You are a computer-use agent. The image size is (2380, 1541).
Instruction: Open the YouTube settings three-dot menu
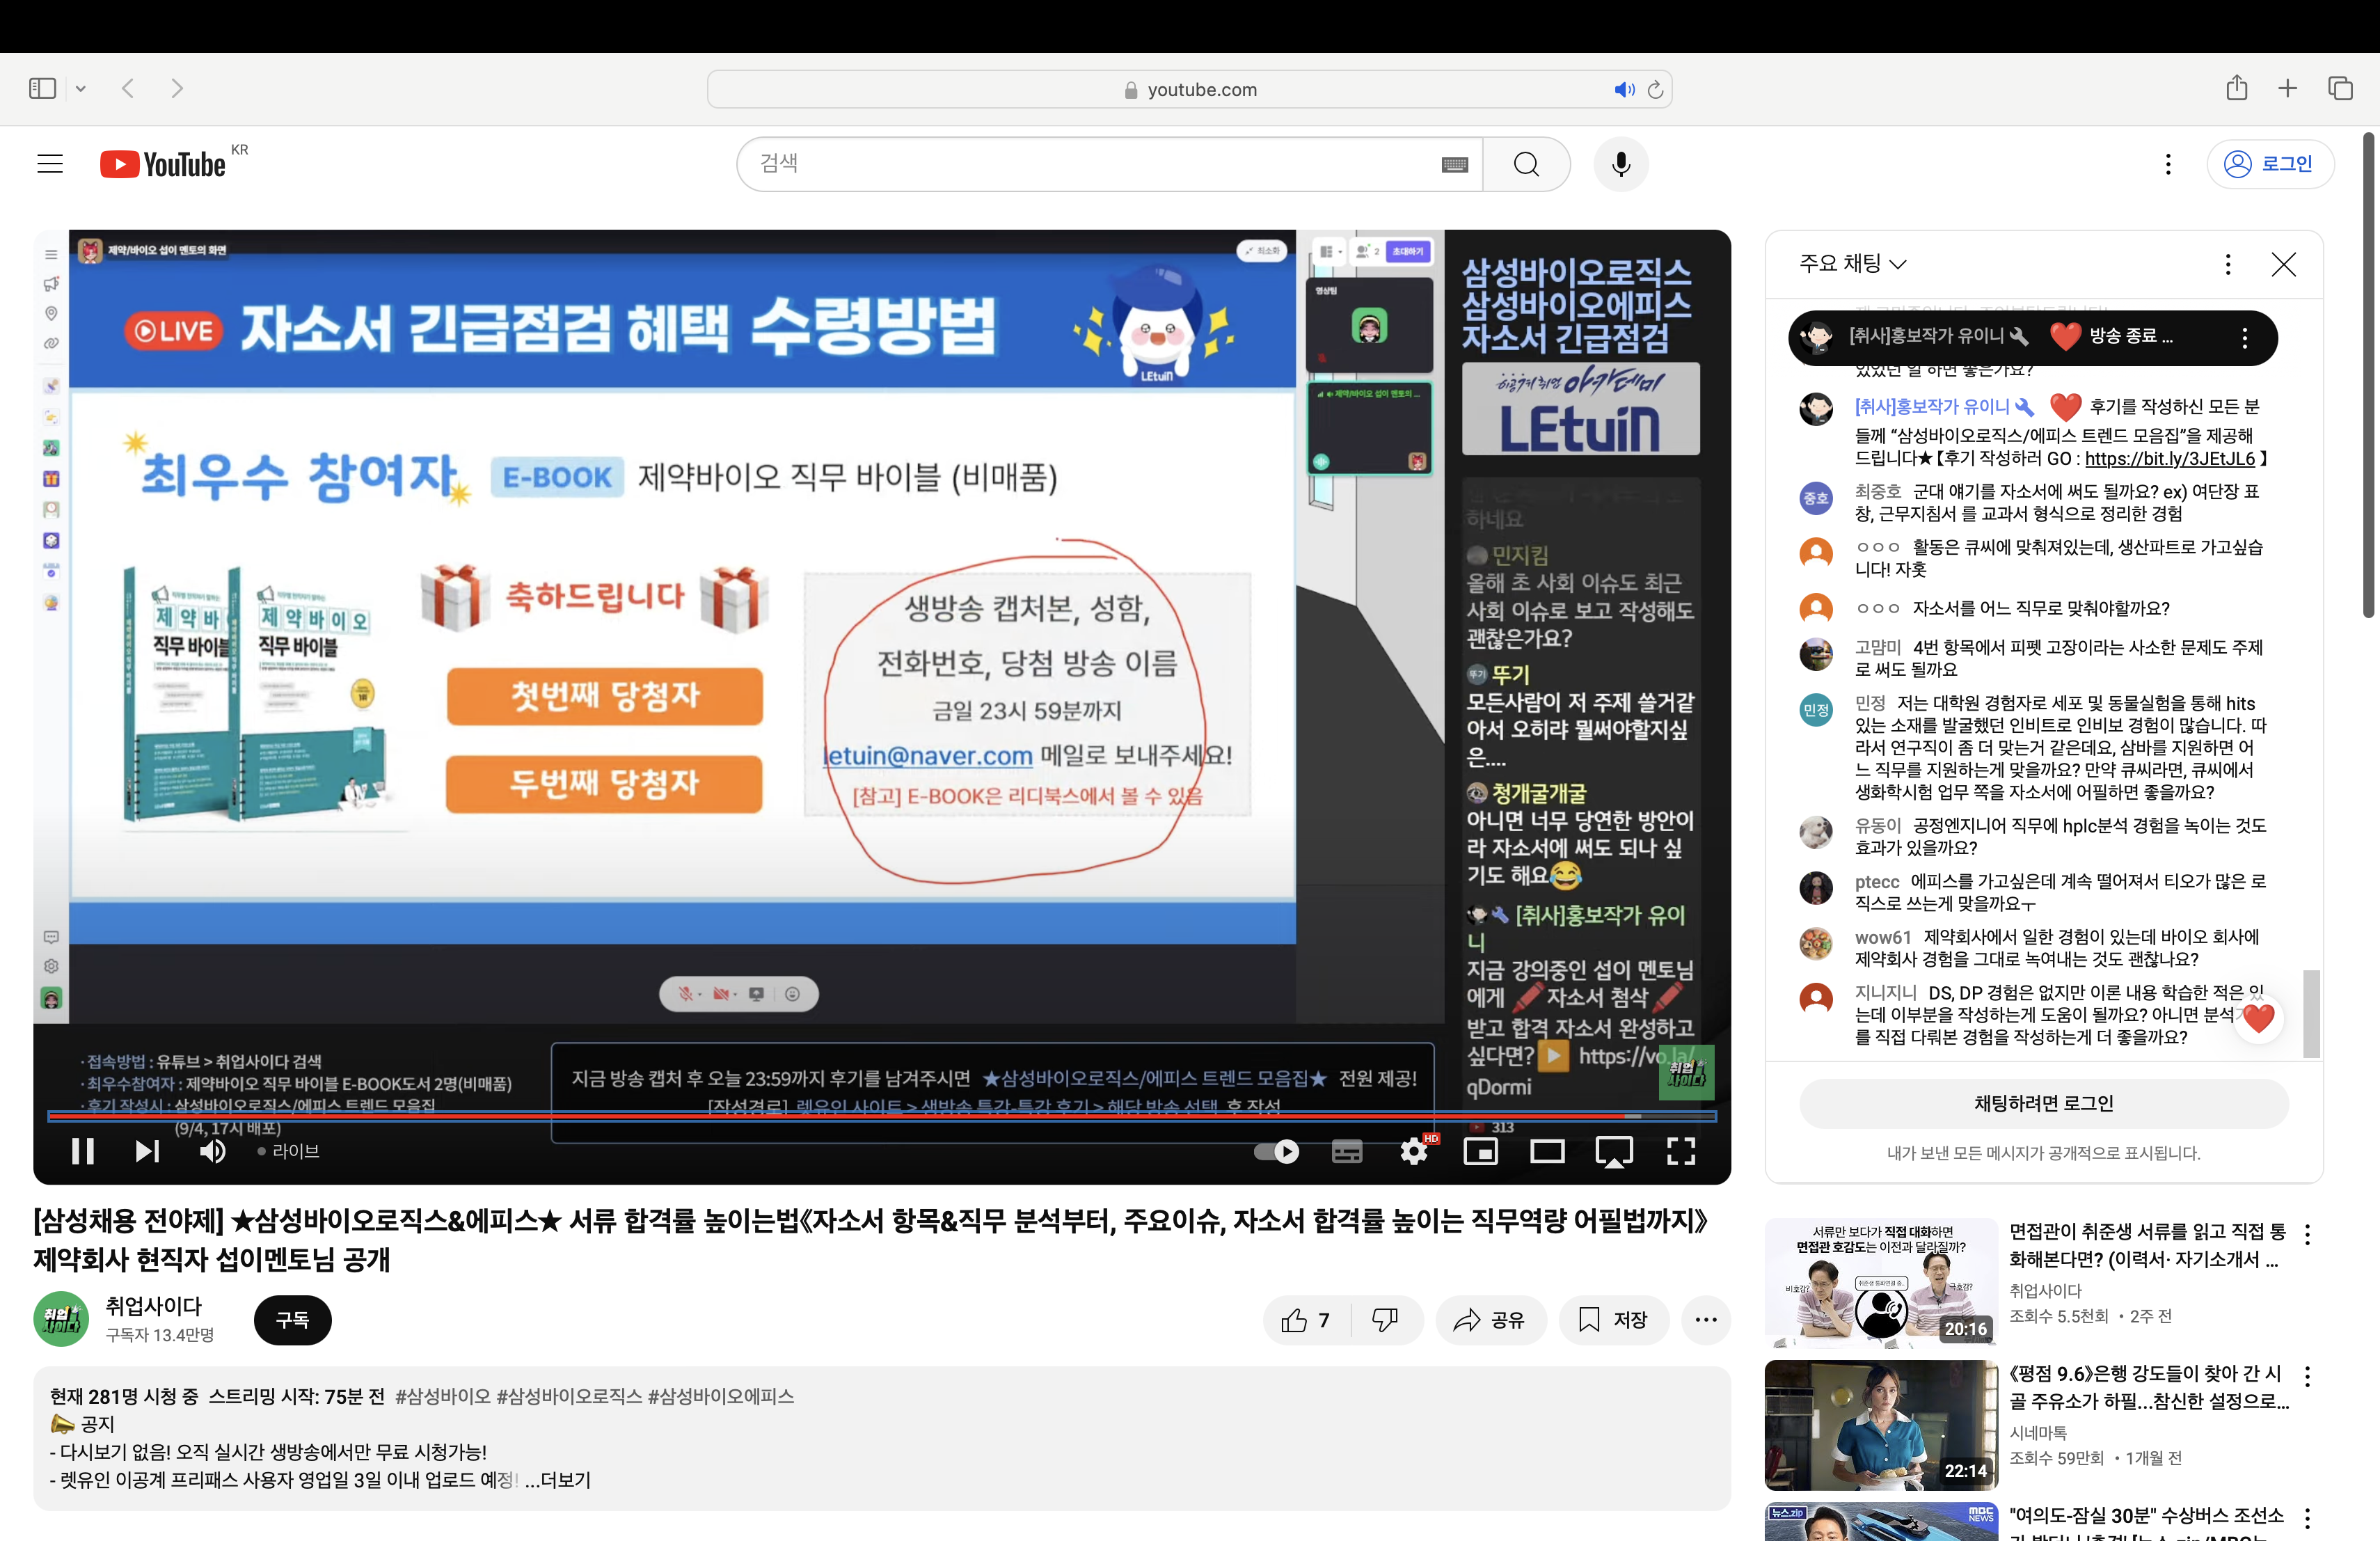coord(2168,164)
